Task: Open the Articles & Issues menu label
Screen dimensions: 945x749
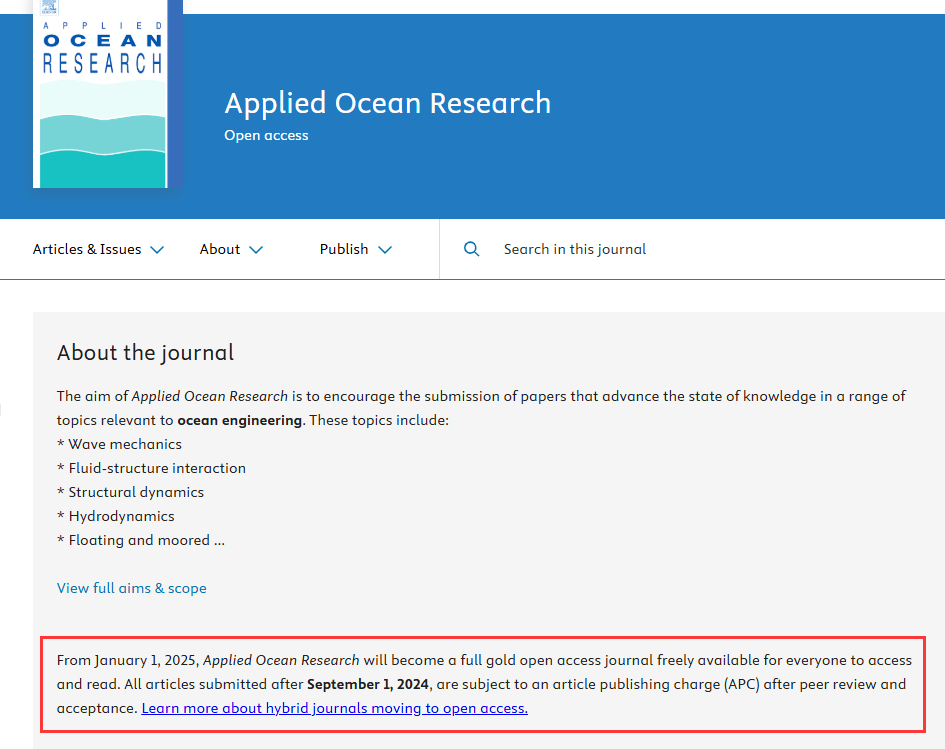Action: (87, 249)
